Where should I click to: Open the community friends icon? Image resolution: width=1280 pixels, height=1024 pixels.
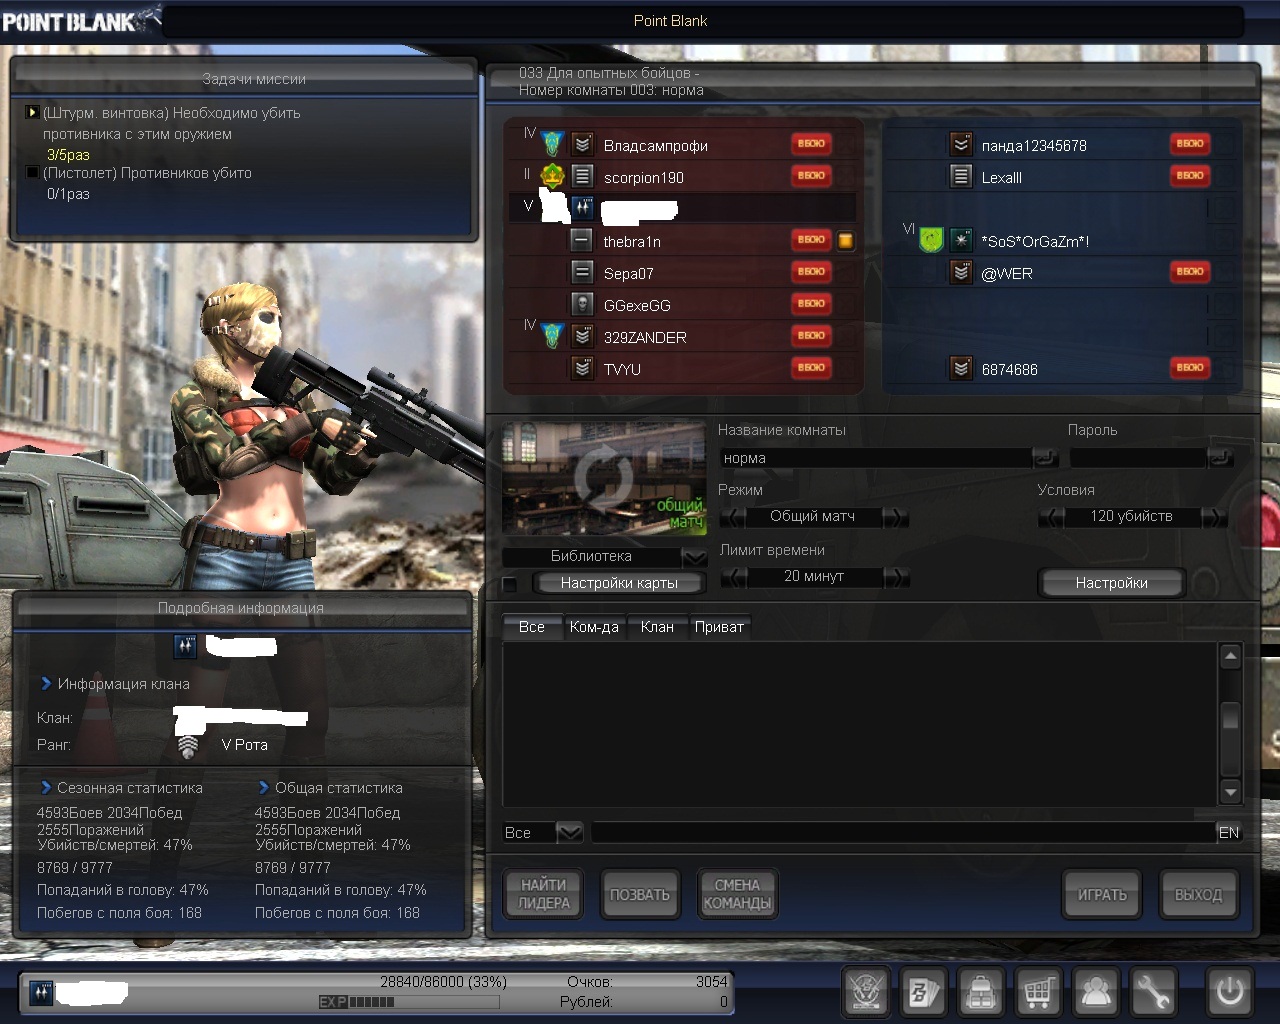pyautogui.click(x=1096, y=992)
